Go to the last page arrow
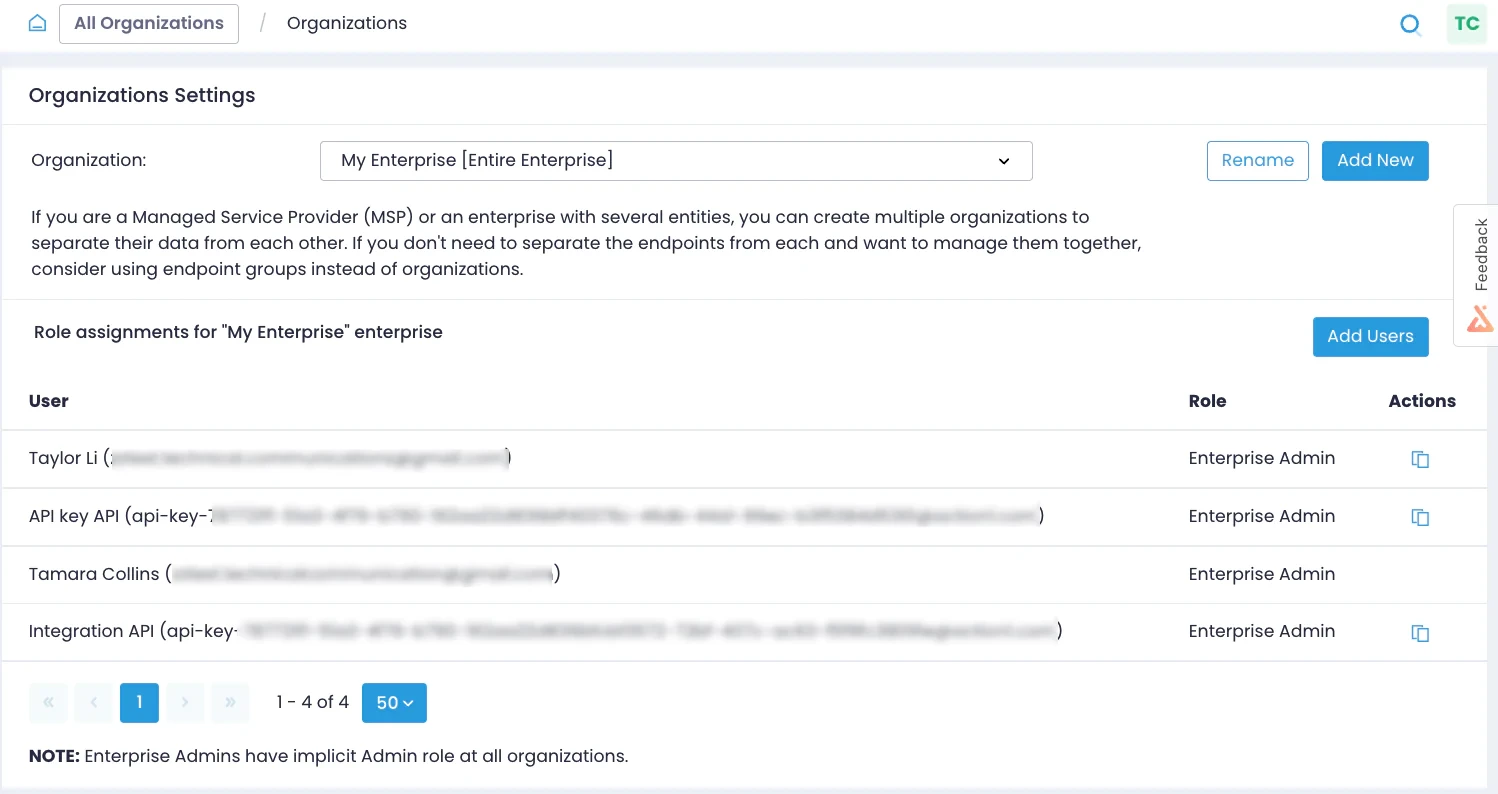The height and width of the screenshot is (794, 1498). (x=230, y=703)
